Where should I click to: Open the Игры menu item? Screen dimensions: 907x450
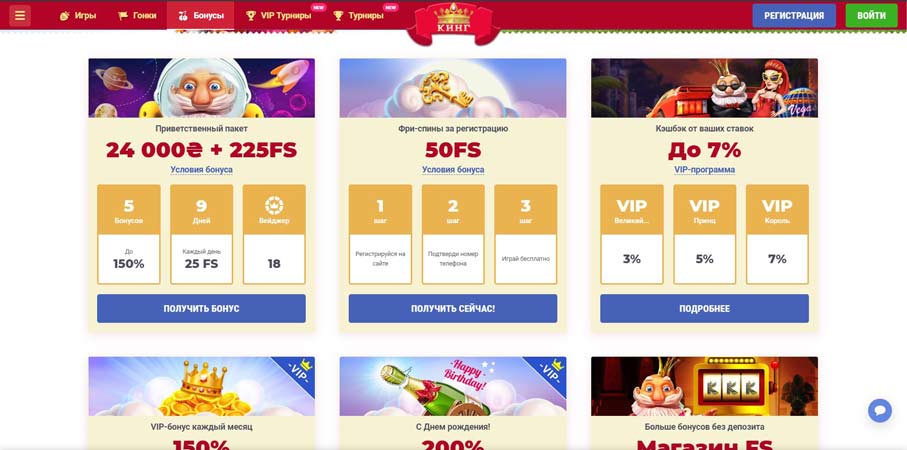point(78,16)
